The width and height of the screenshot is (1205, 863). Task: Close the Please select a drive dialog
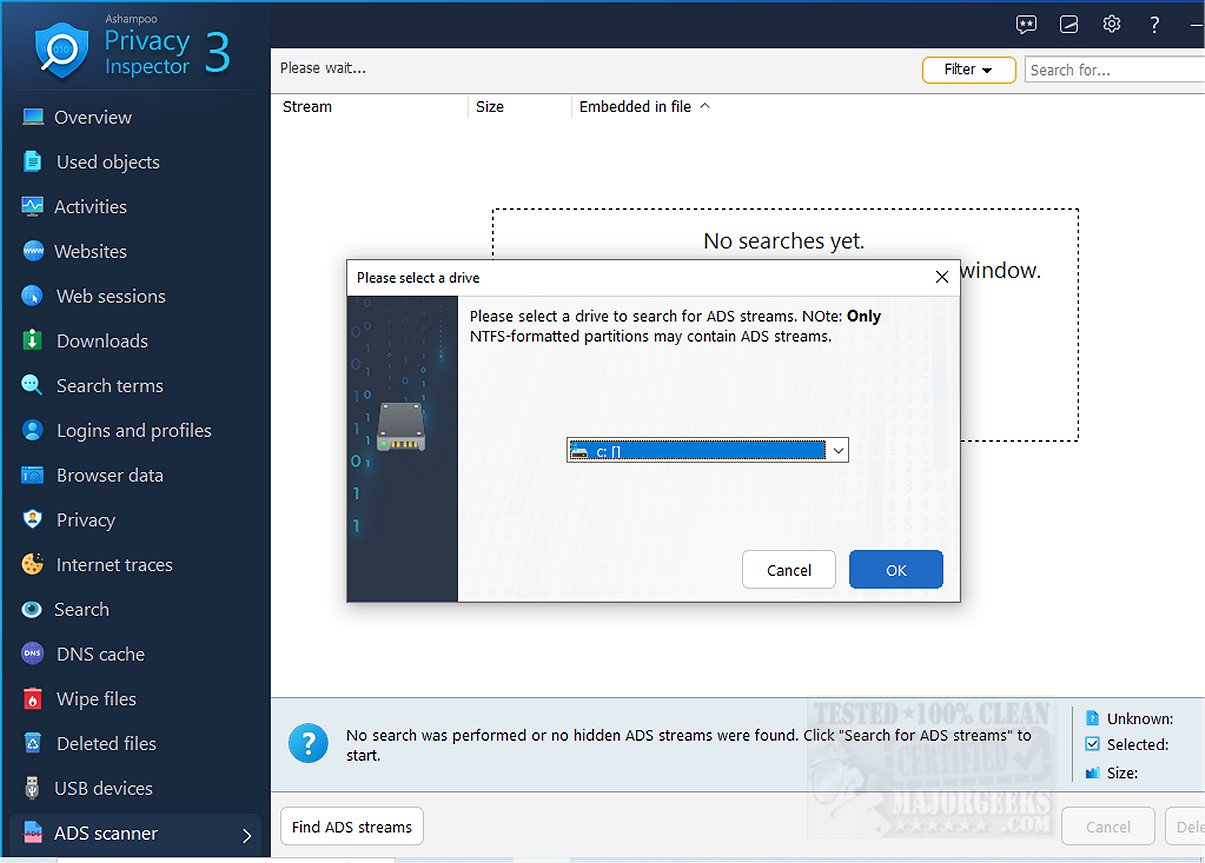tap(941, 277)
